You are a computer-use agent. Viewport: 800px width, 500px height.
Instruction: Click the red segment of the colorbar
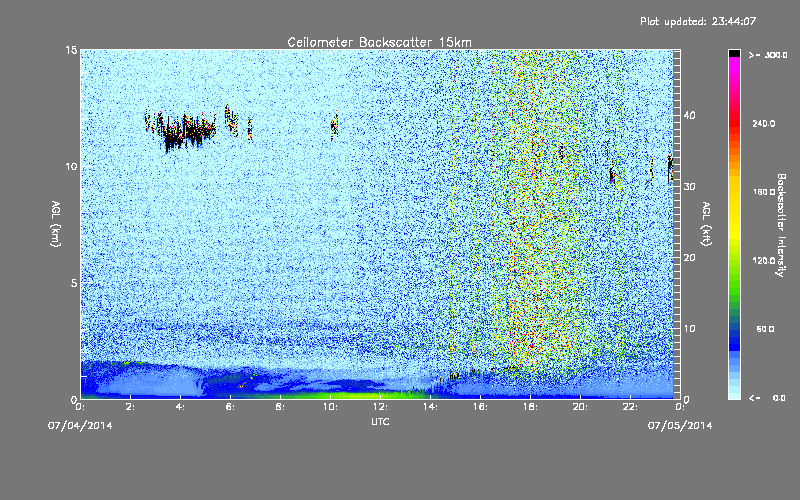point(734,122)
